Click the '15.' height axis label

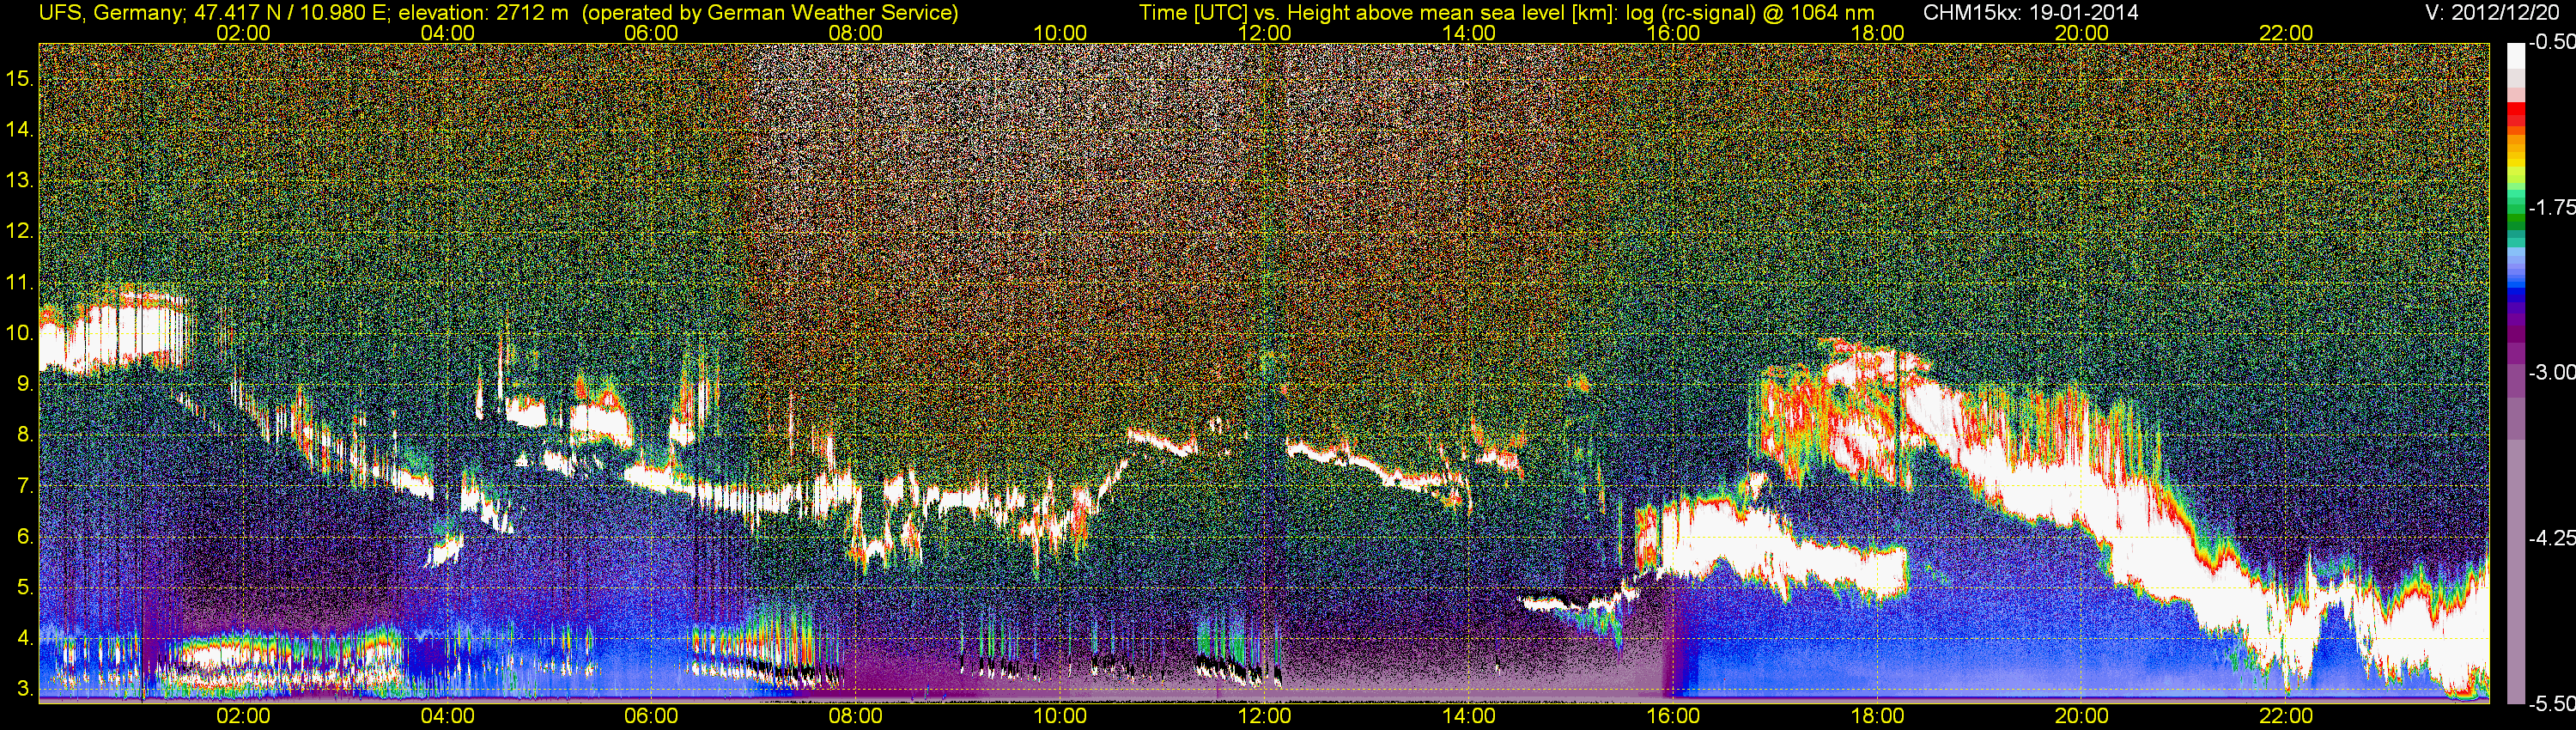(20, 78)
